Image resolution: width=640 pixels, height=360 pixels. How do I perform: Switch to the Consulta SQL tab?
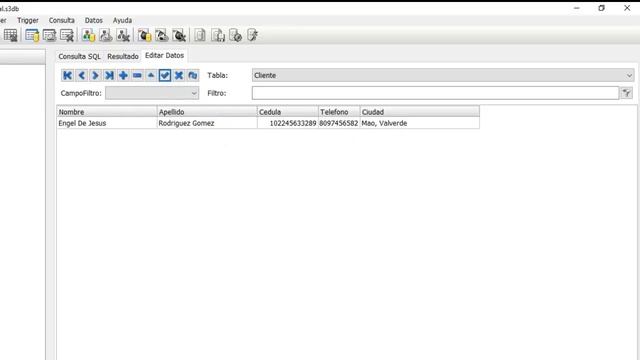click(x=79, y=56)
